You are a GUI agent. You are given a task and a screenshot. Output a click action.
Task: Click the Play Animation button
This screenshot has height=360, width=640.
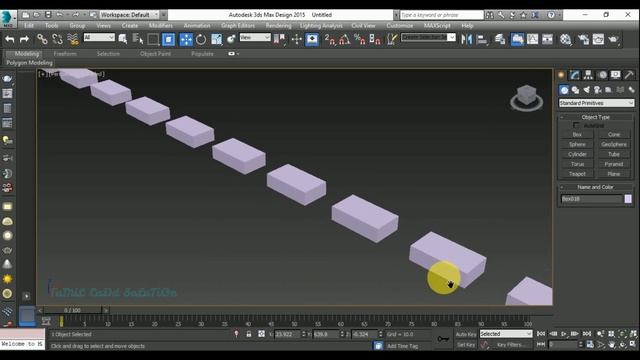tap(564, 334)
